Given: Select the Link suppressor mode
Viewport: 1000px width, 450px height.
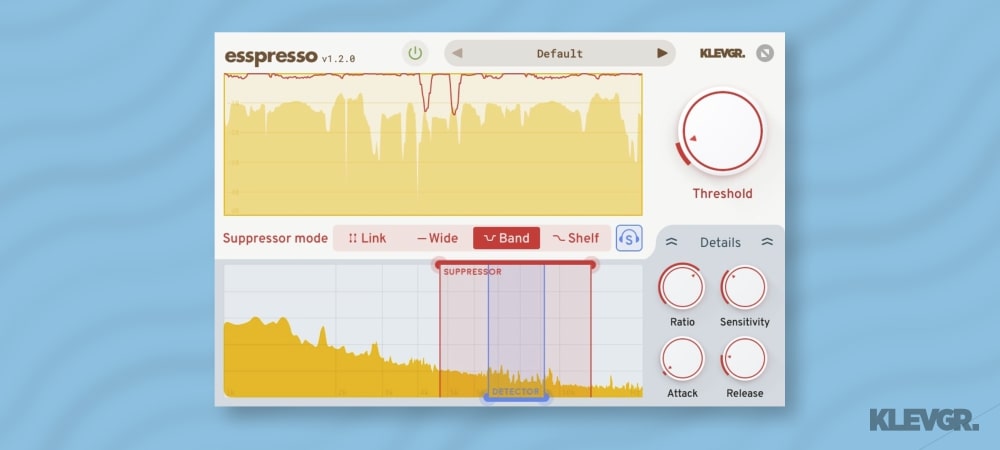Looking at the screenshot, I should (367, 238).
